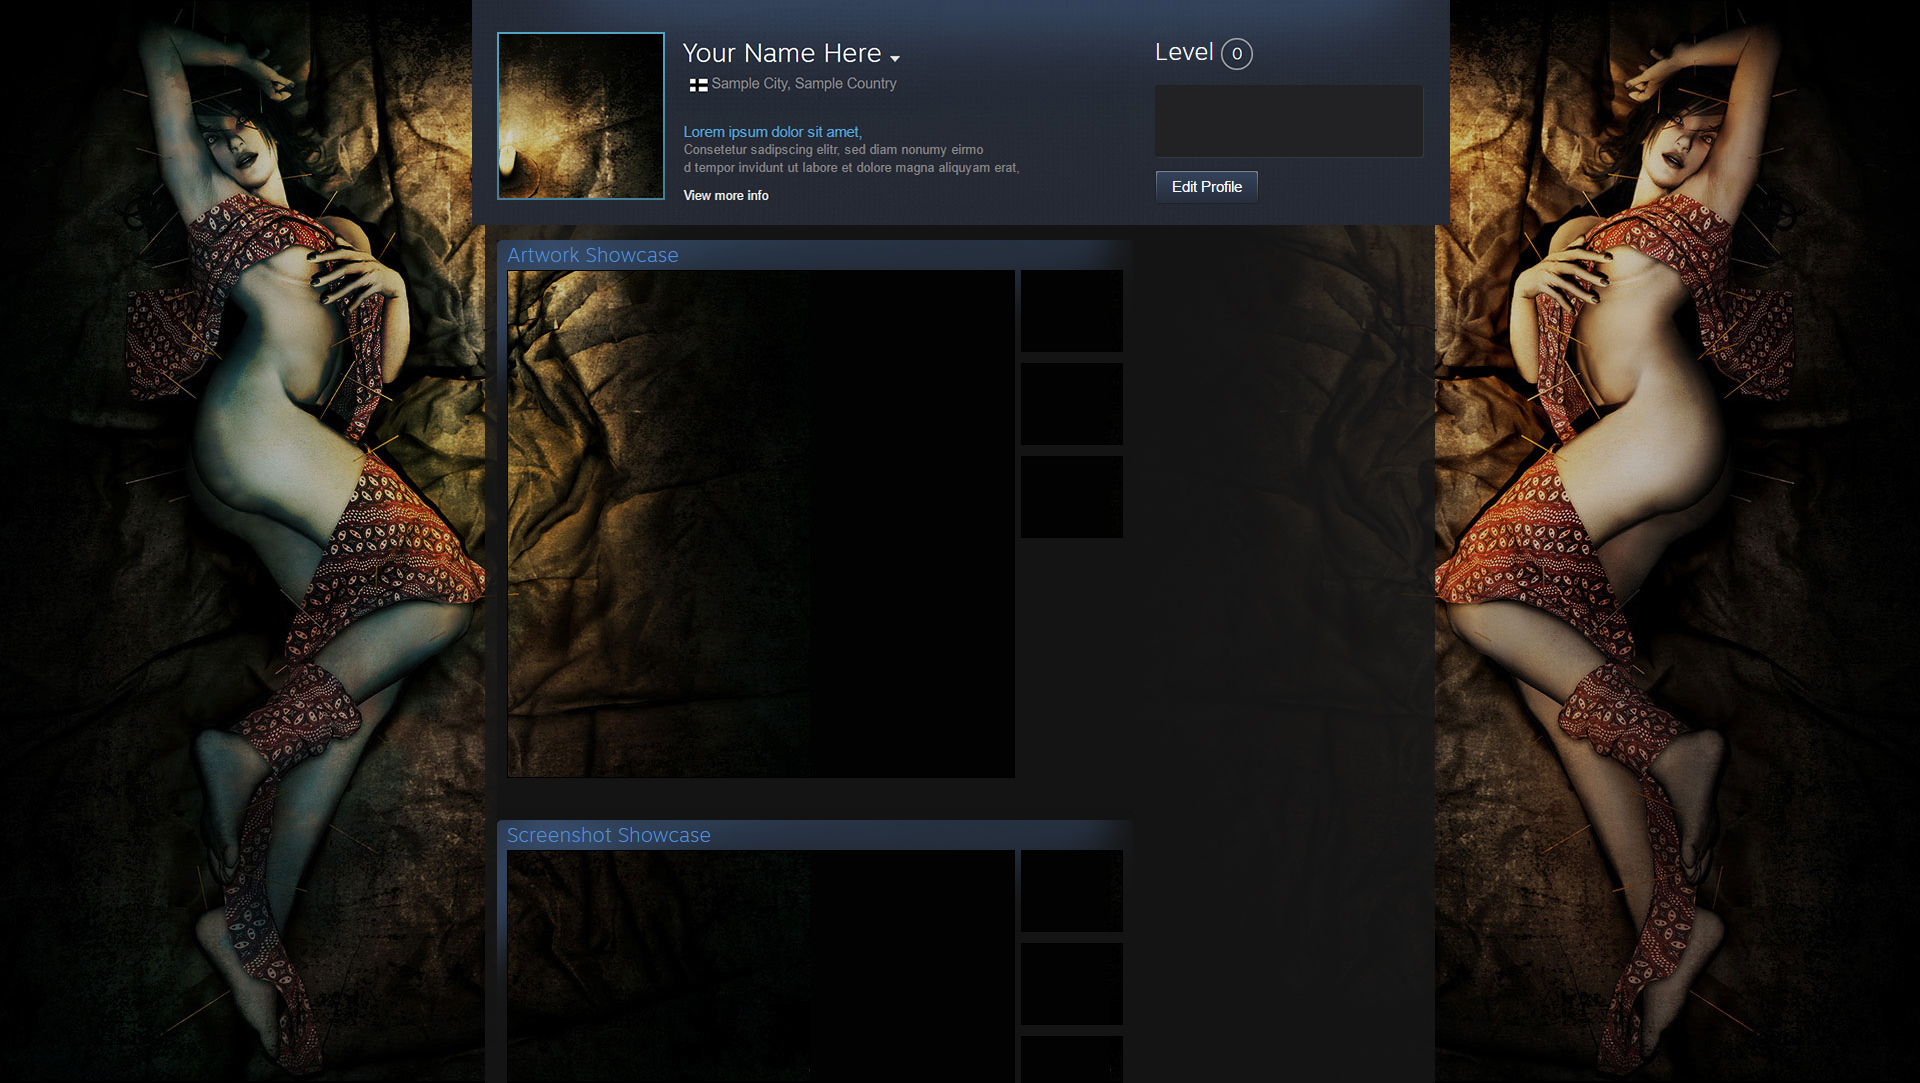Image resolution: width=1920 pixels, height=1083 pixels.
Task: Select the second small Artwork Showcase thumbnail
Action: click(x=1071, y=404)
